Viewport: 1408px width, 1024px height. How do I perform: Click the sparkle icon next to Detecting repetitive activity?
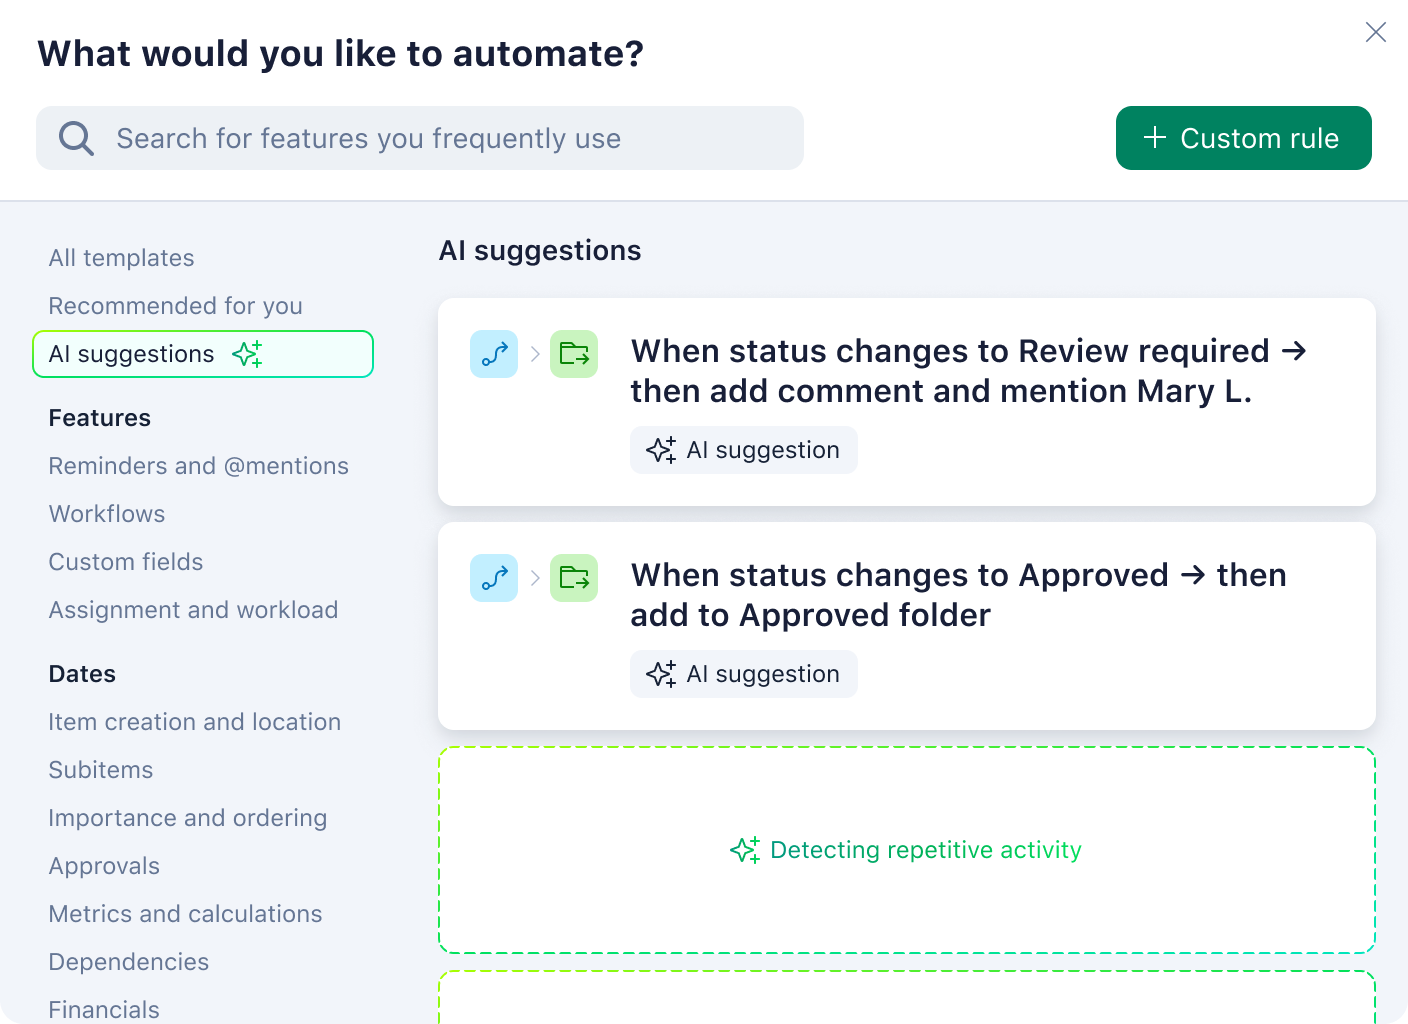744,849
